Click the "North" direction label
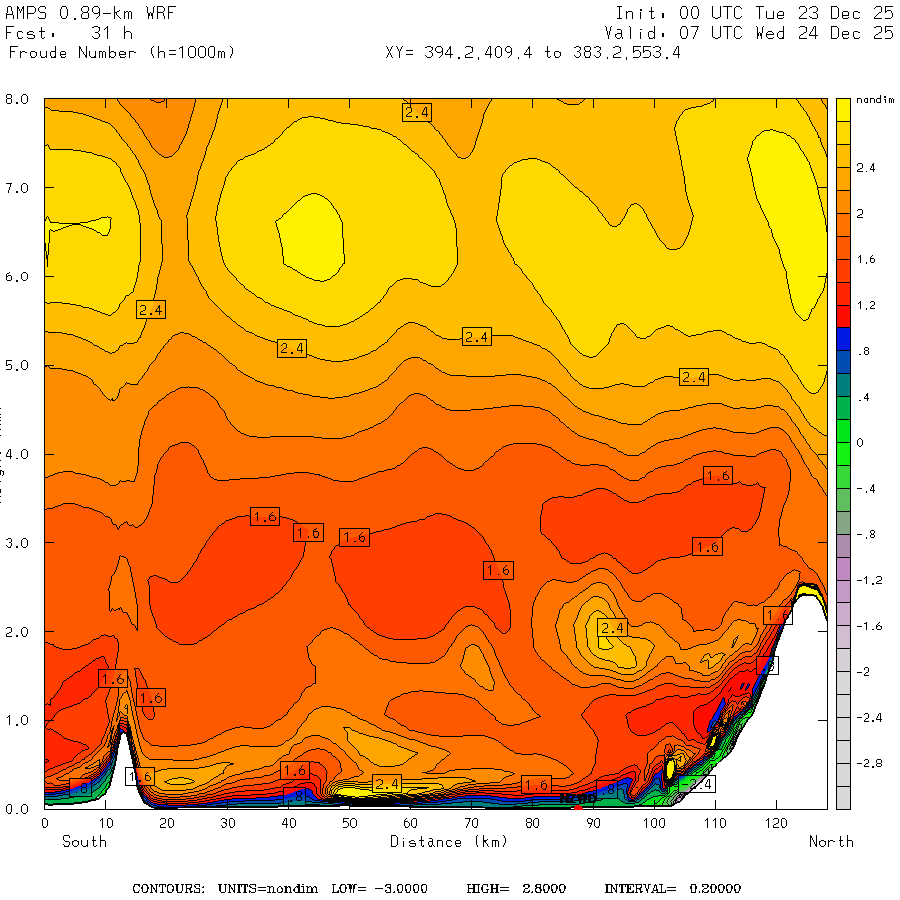 (831, 842)
